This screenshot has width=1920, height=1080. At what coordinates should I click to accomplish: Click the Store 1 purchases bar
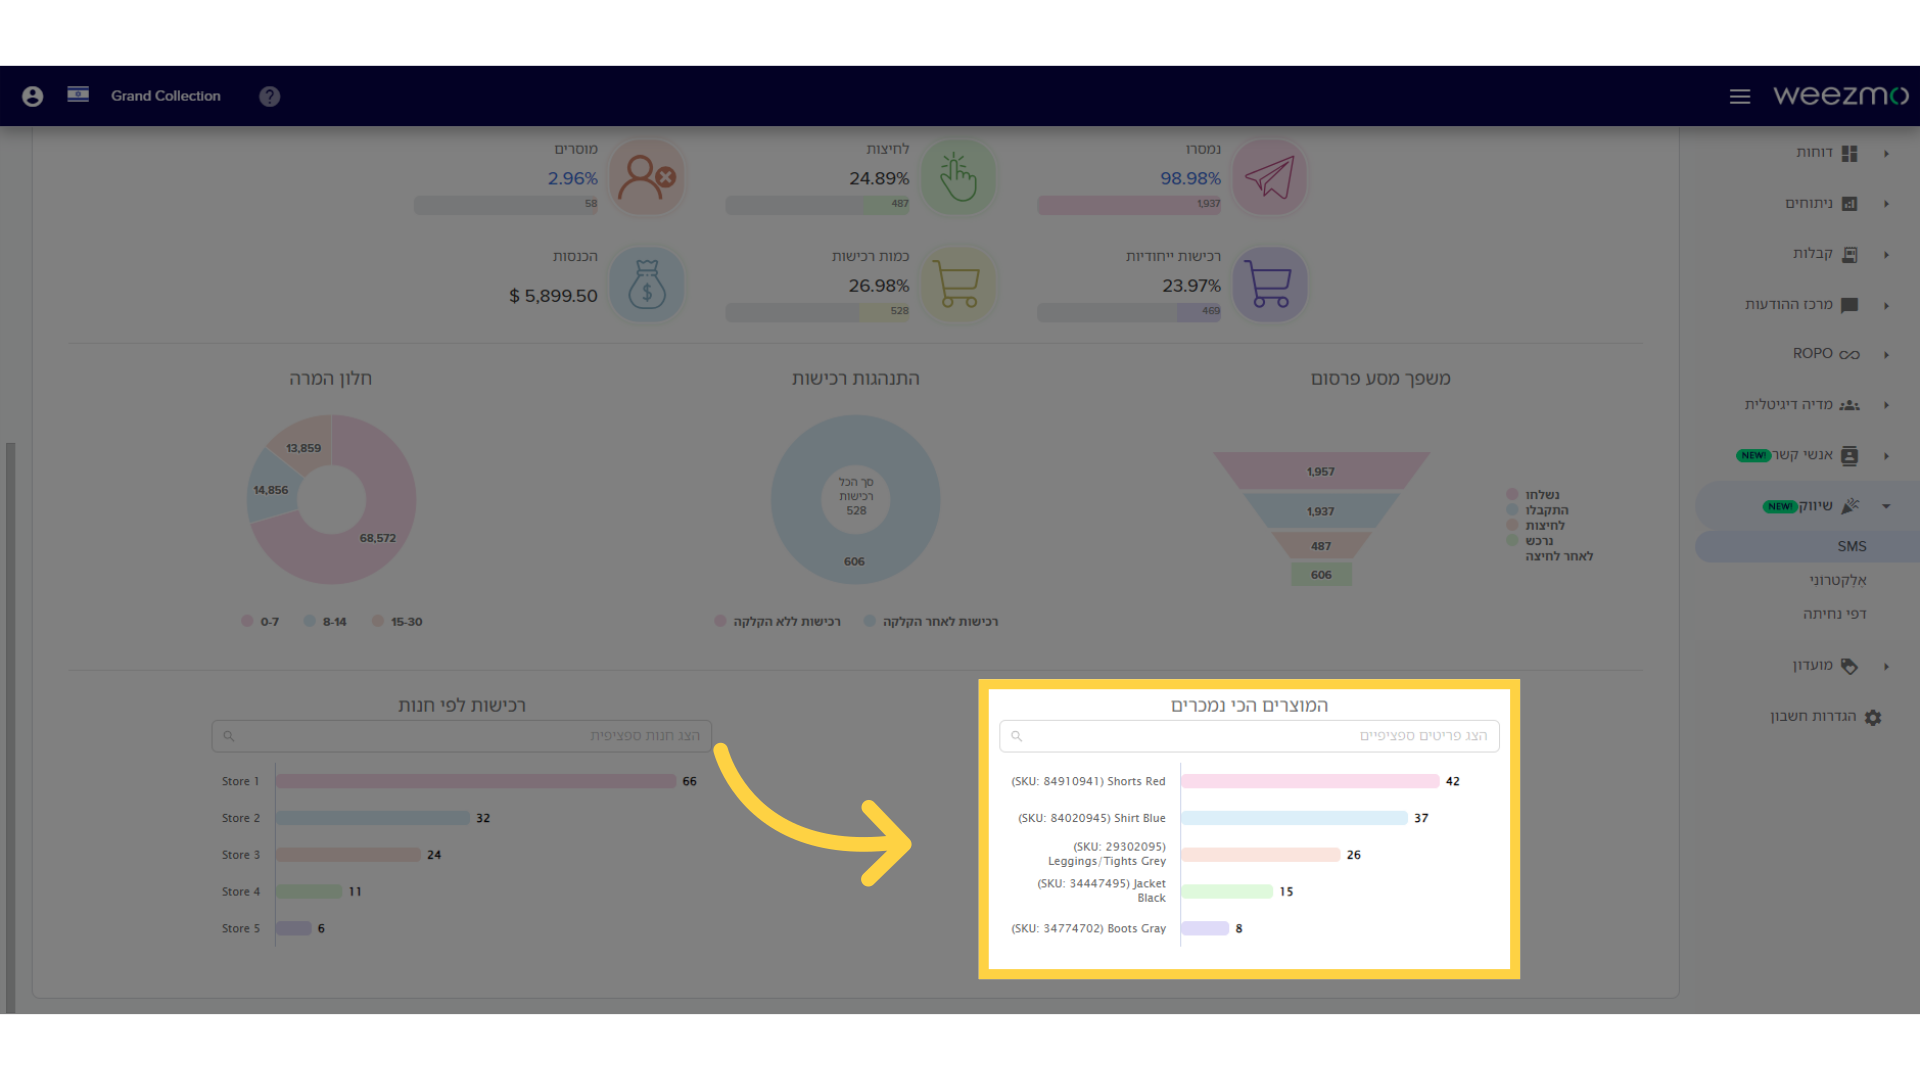476,781
